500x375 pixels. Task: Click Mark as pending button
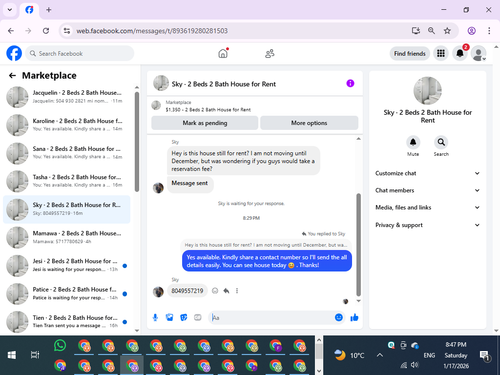click(x=205, y=123)
